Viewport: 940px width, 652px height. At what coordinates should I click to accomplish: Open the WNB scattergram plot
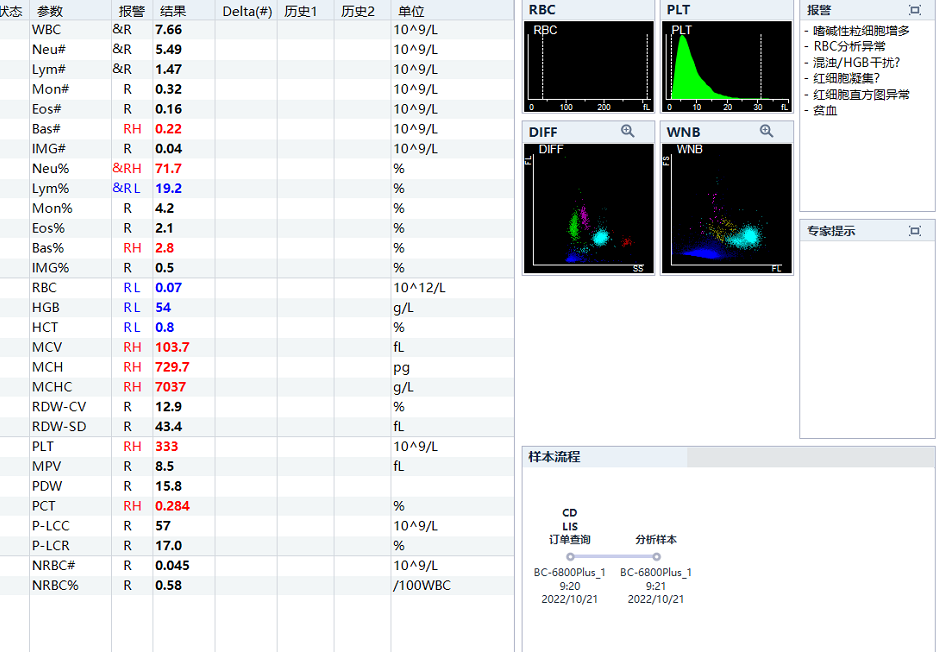pos(727,207)
